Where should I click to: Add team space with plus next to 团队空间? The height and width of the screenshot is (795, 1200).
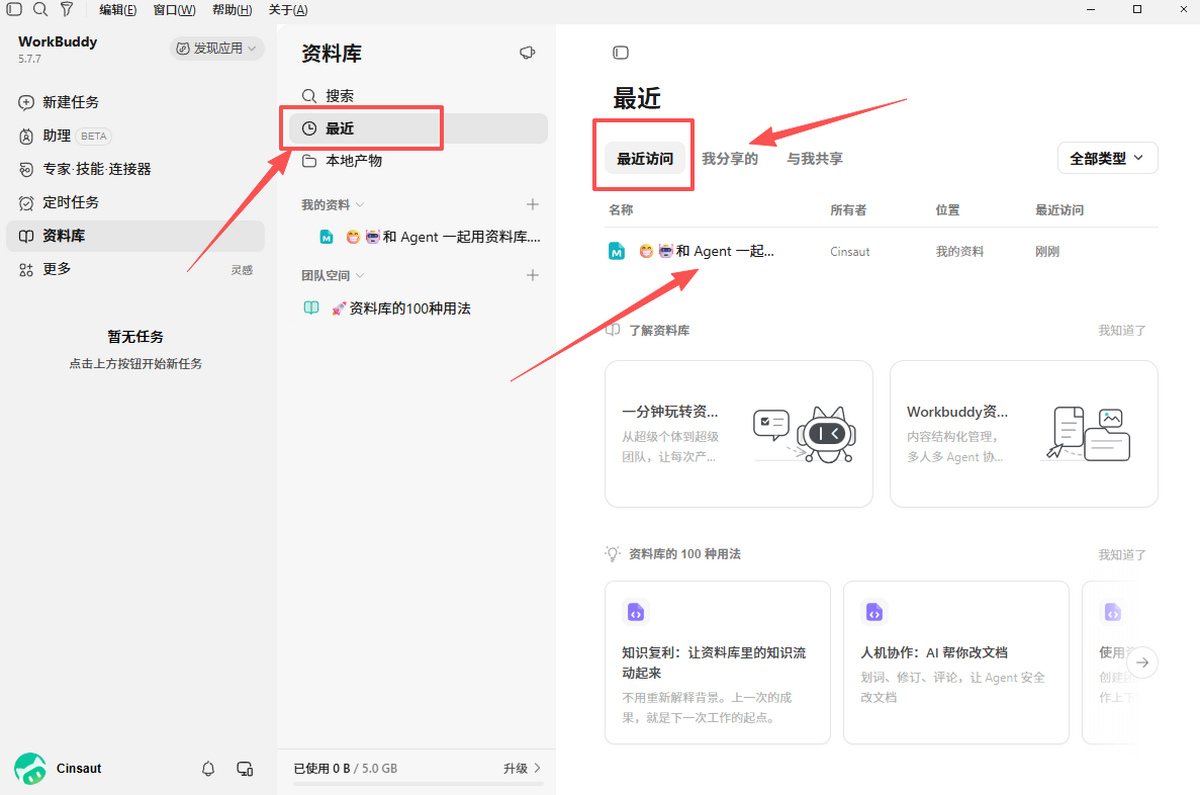[533, 275]
